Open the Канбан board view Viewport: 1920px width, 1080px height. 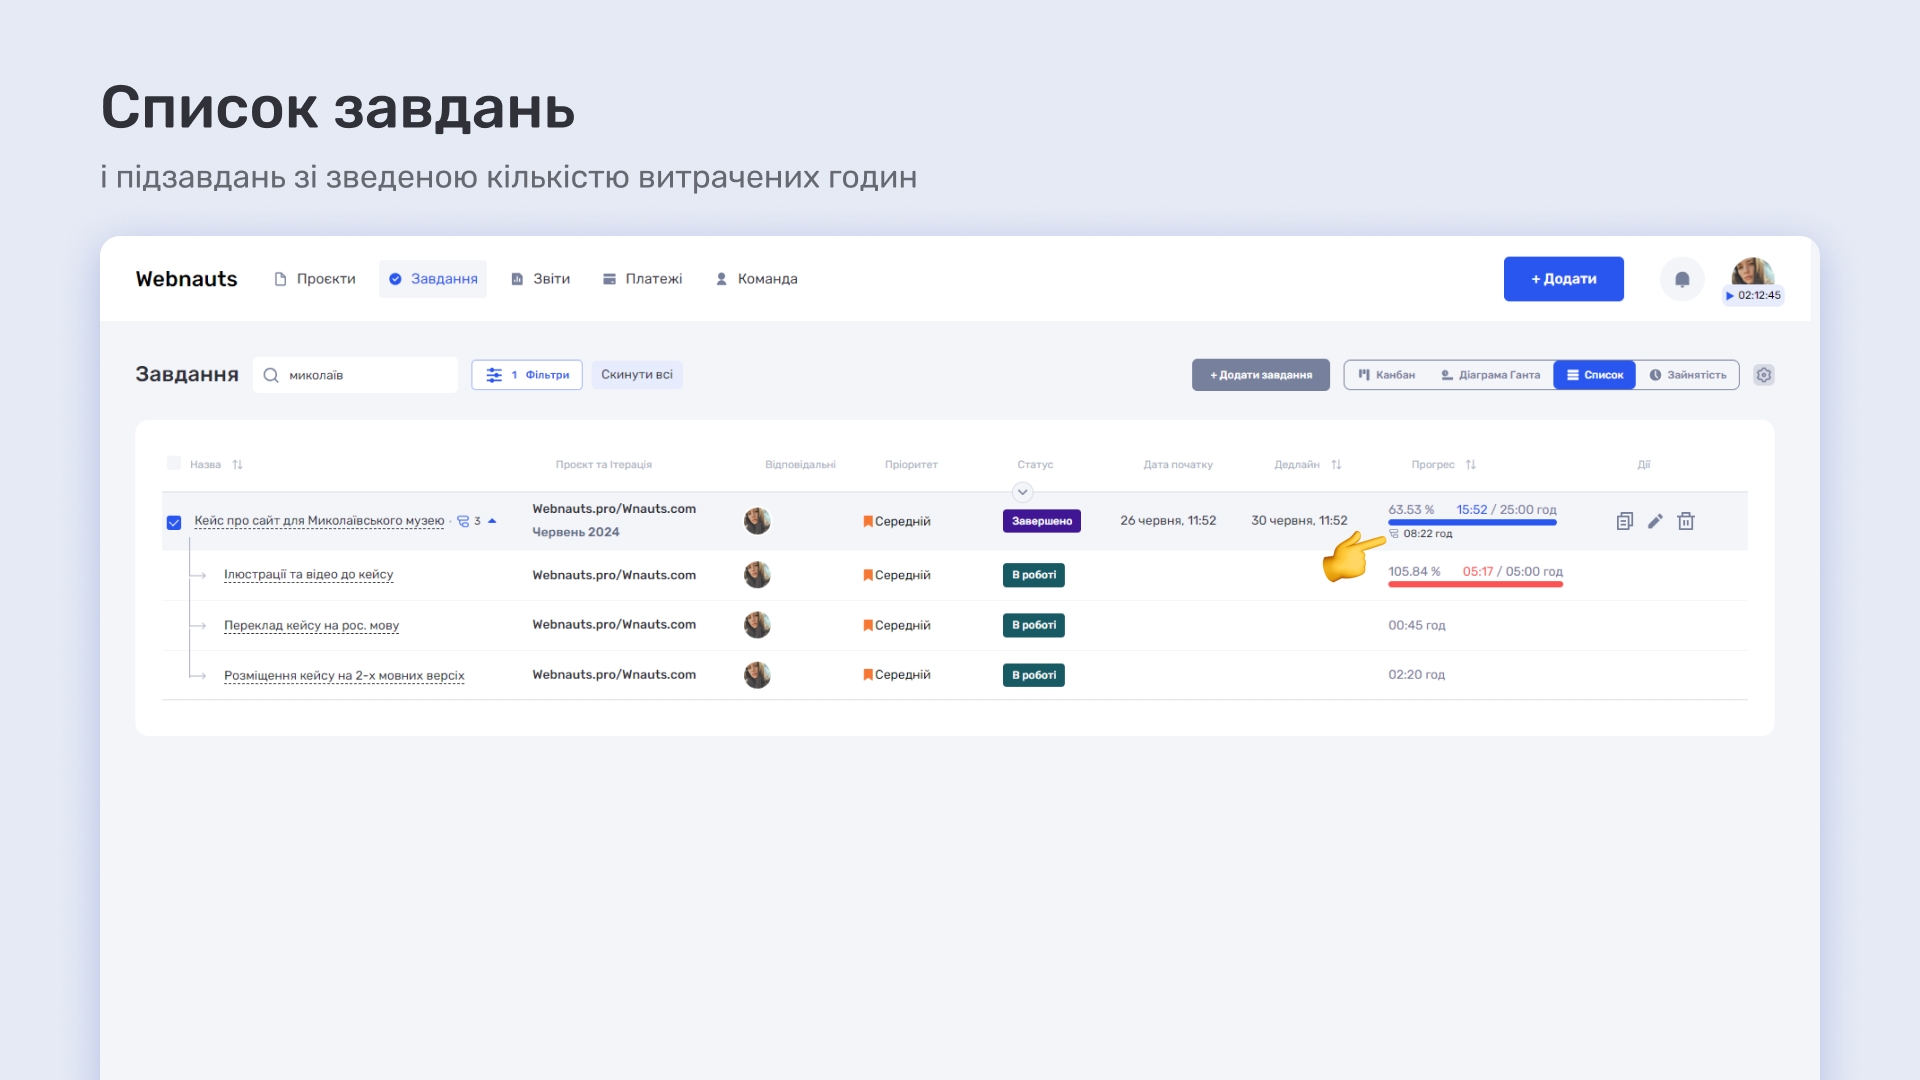(x=1389, y=375)
